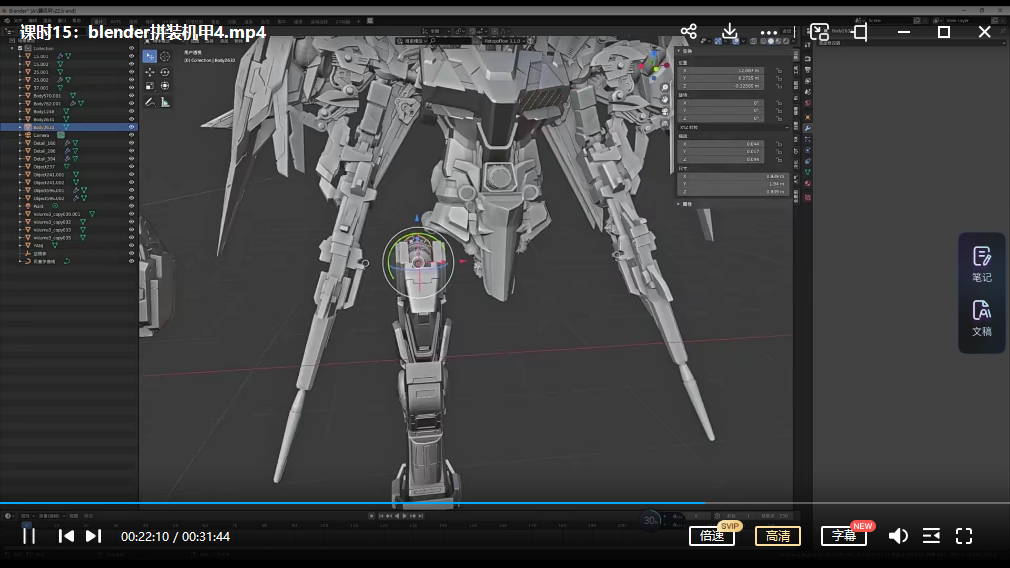Select the Rotate tool
Screen dimensions: 1010x568
point(165,72)
